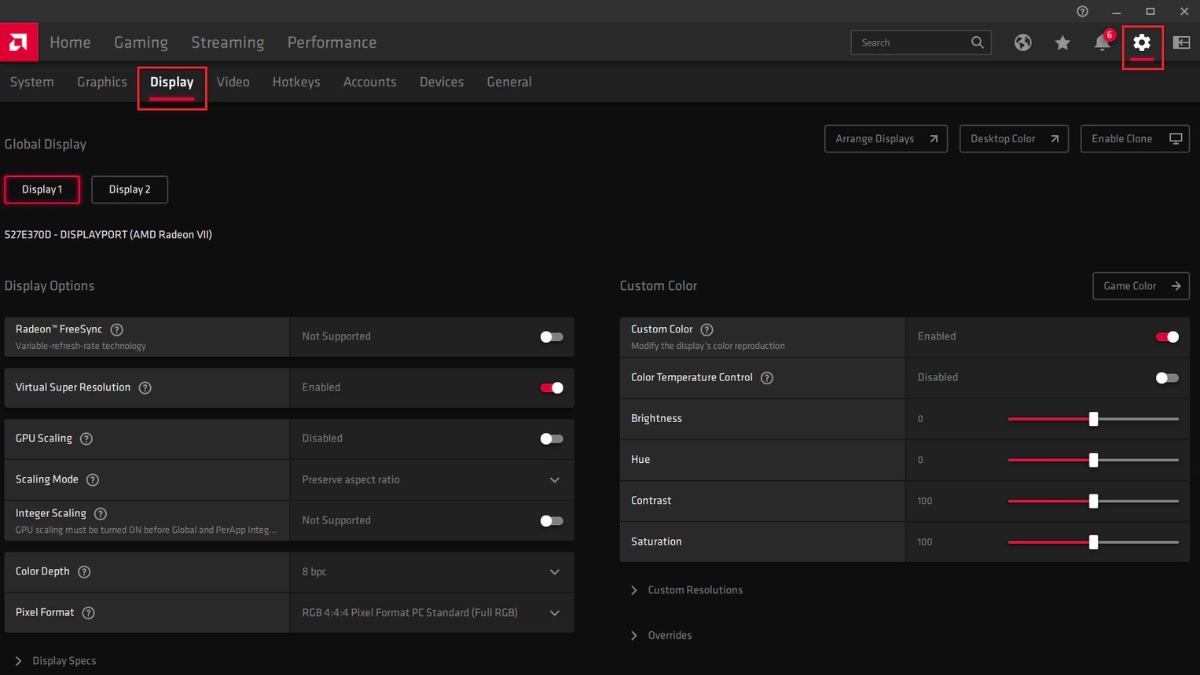Switch to the Video settings tab
The width and height of the screenshot is (1200, 675).
(233, 82)
